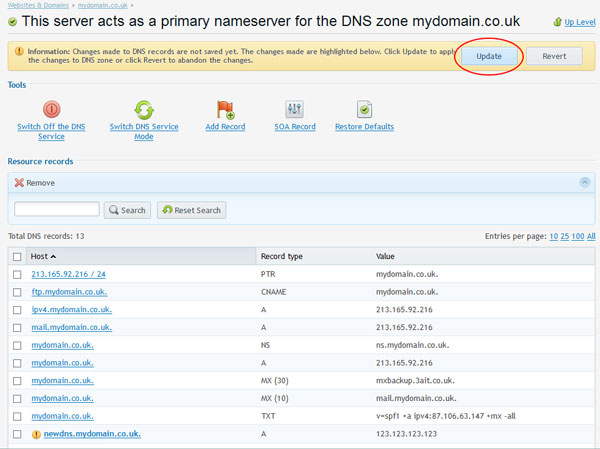
Task: Click the Up Level arrow icon
Action: [558, 22]
